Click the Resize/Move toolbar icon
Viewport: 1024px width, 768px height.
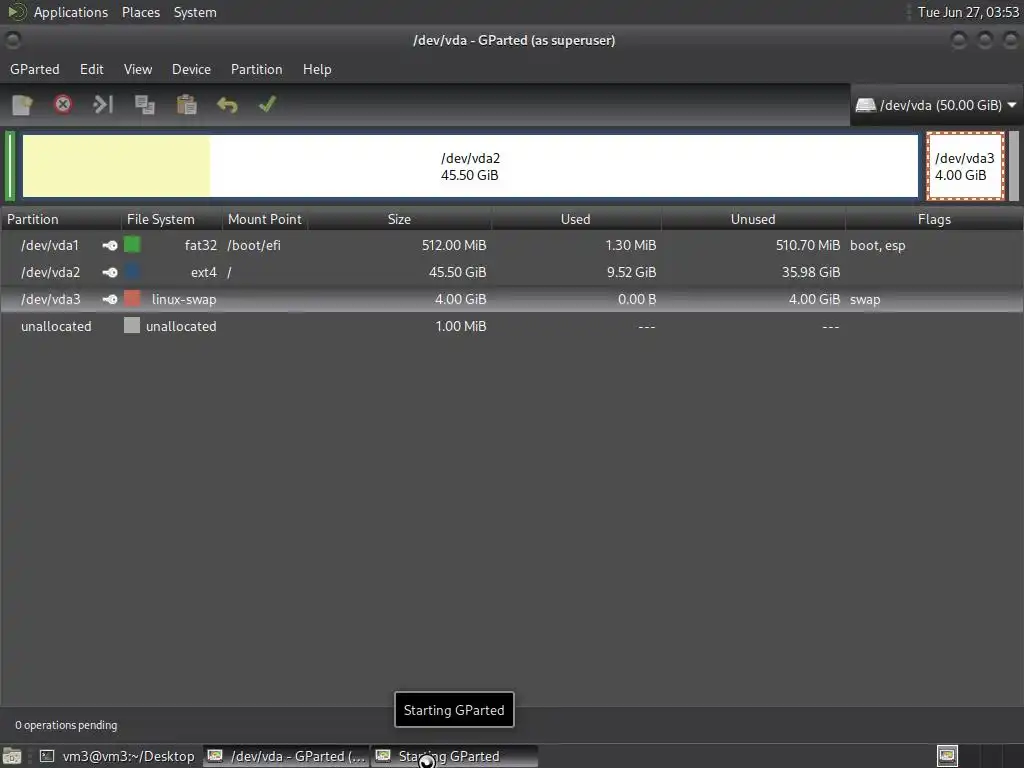(x=103, y=104)
